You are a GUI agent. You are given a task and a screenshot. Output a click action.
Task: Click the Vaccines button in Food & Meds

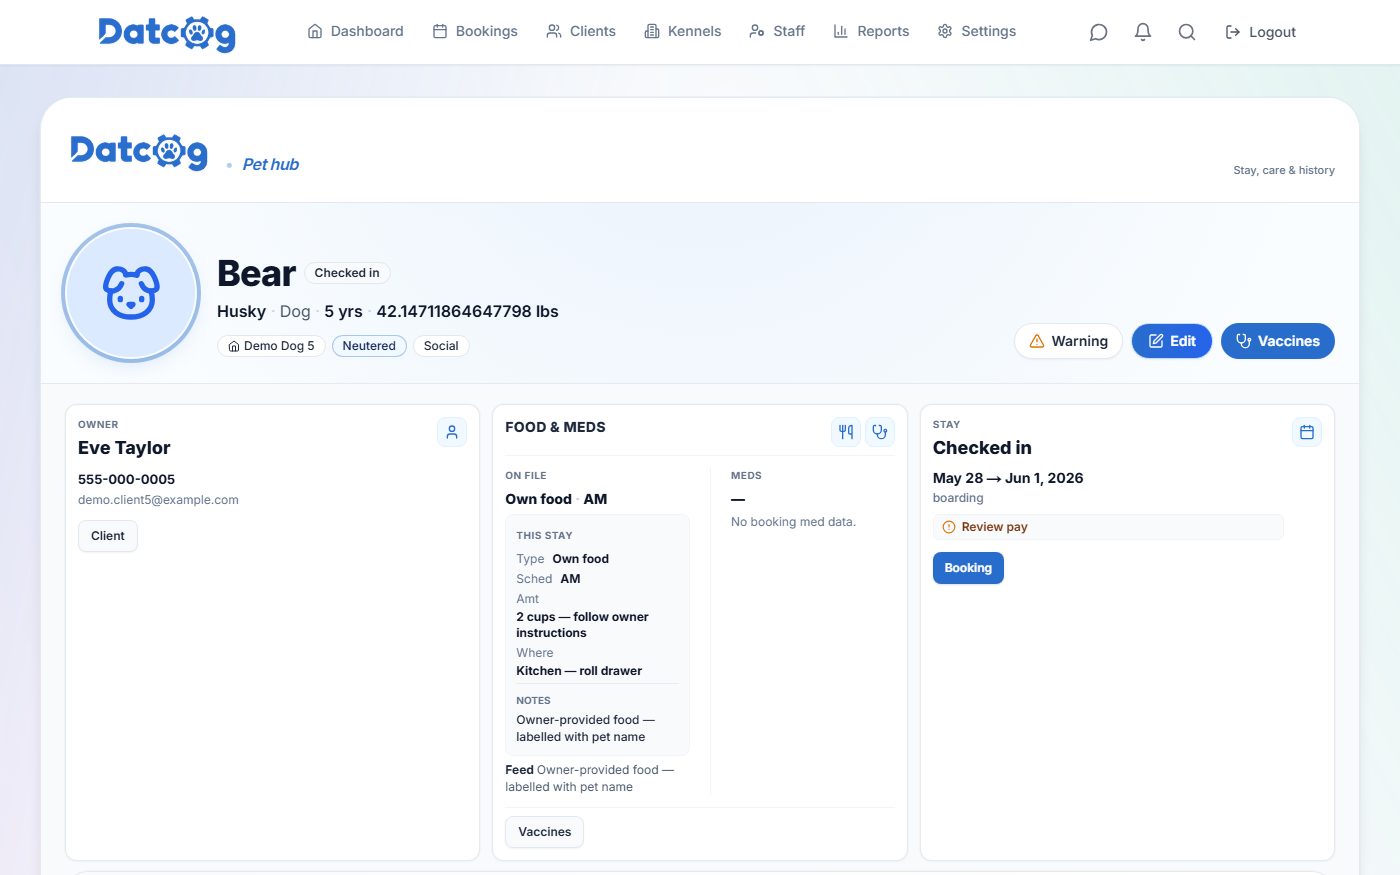click(x=544, y=832)
